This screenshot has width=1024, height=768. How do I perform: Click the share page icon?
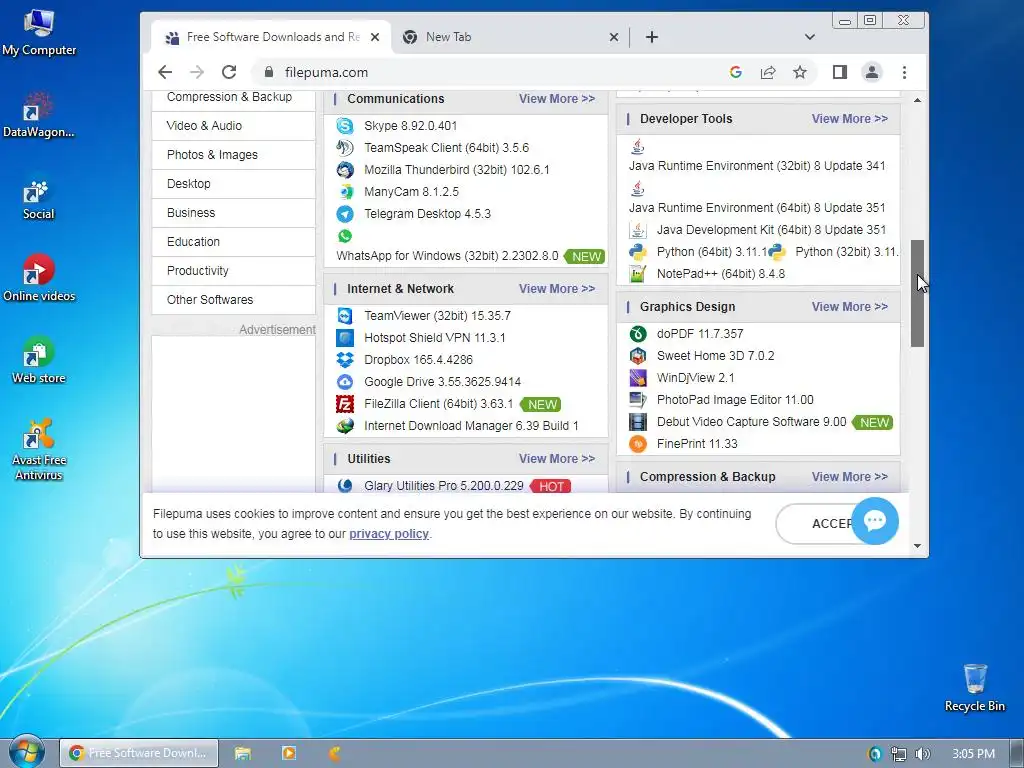(x=768, y=72)
